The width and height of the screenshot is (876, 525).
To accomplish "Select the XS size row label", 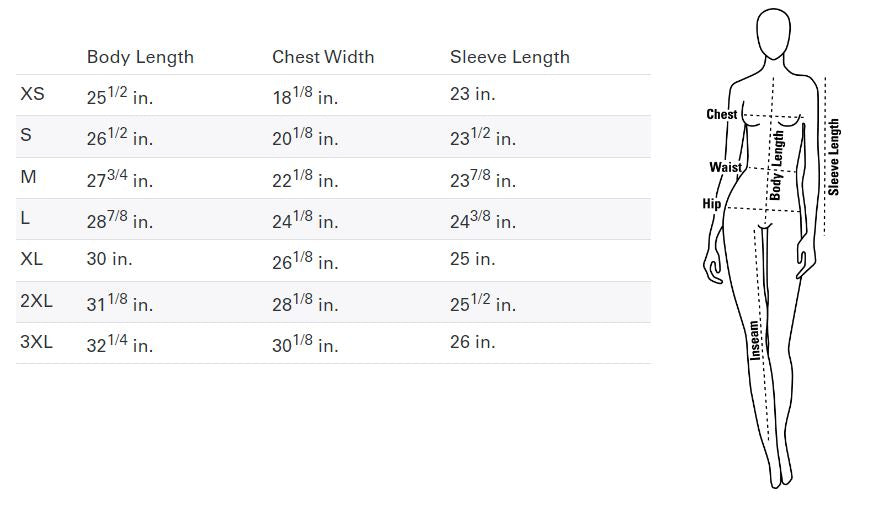I will 32,94.
